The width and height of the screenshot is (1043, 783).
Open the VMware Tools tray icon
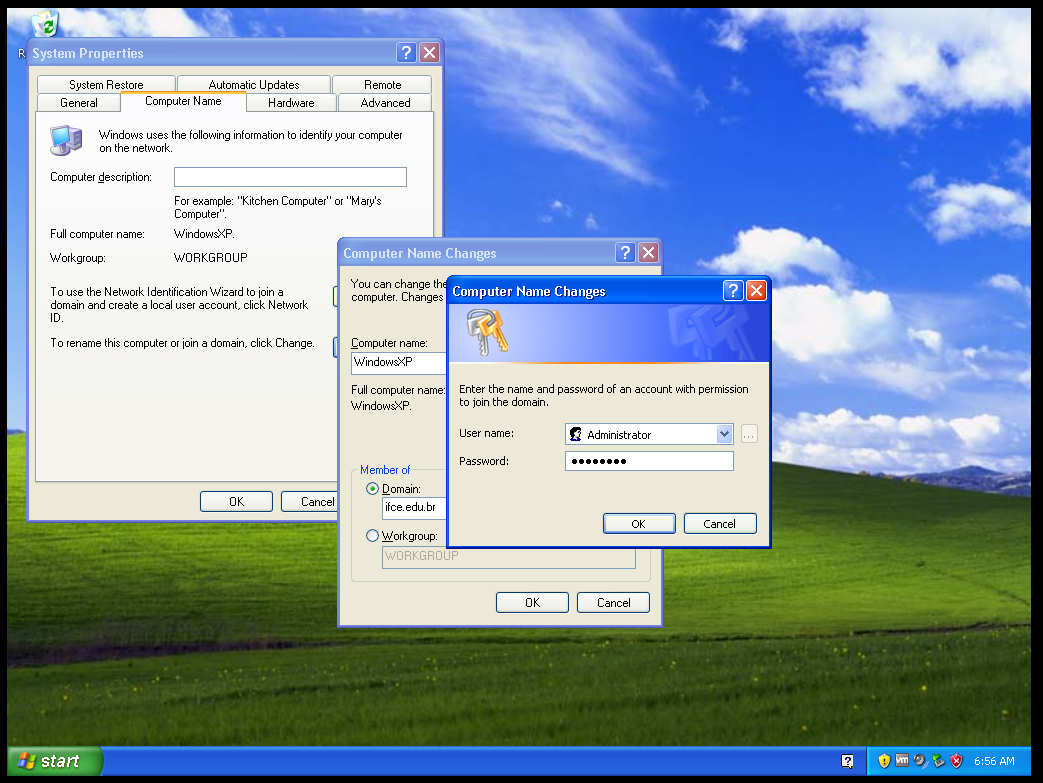pyautogui.click(x=902, y=760)
